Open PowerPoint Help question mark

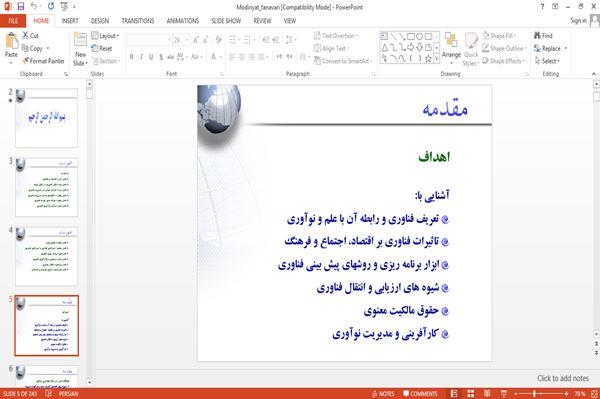(x=542, y=7)
